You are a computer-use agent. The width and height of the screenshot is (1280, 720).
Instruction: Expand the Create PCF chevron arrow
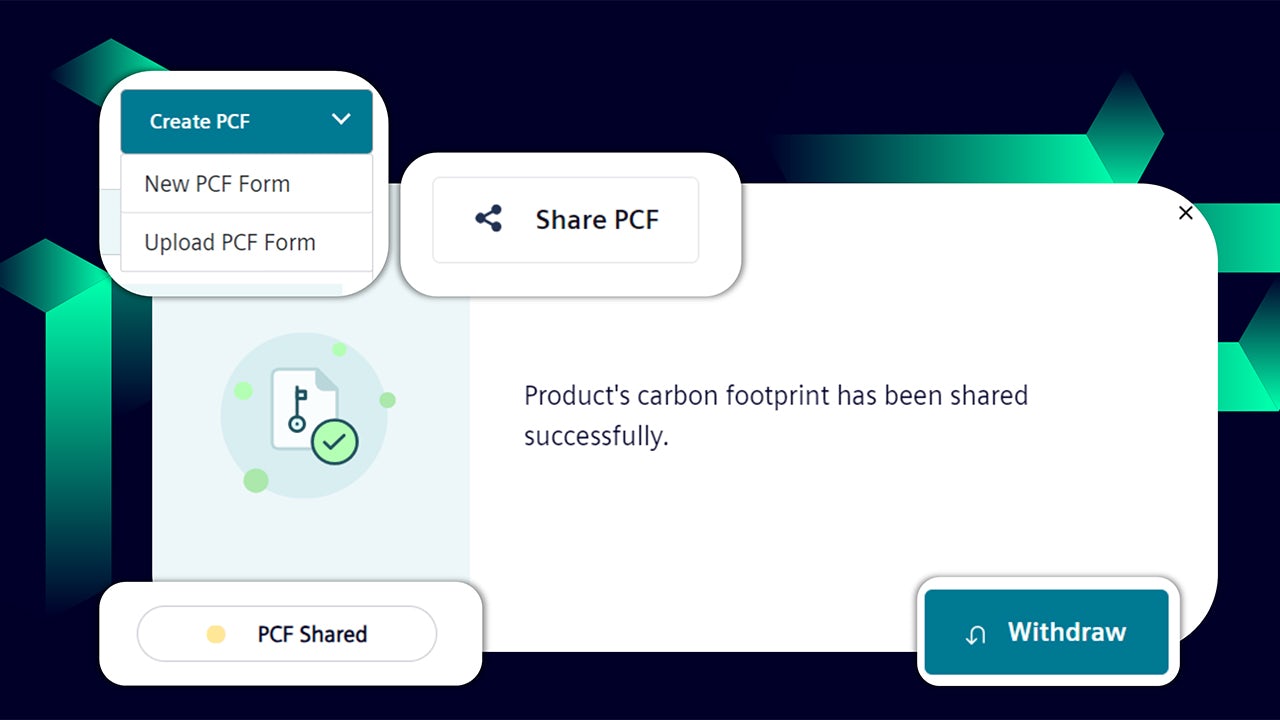point(341,120)
